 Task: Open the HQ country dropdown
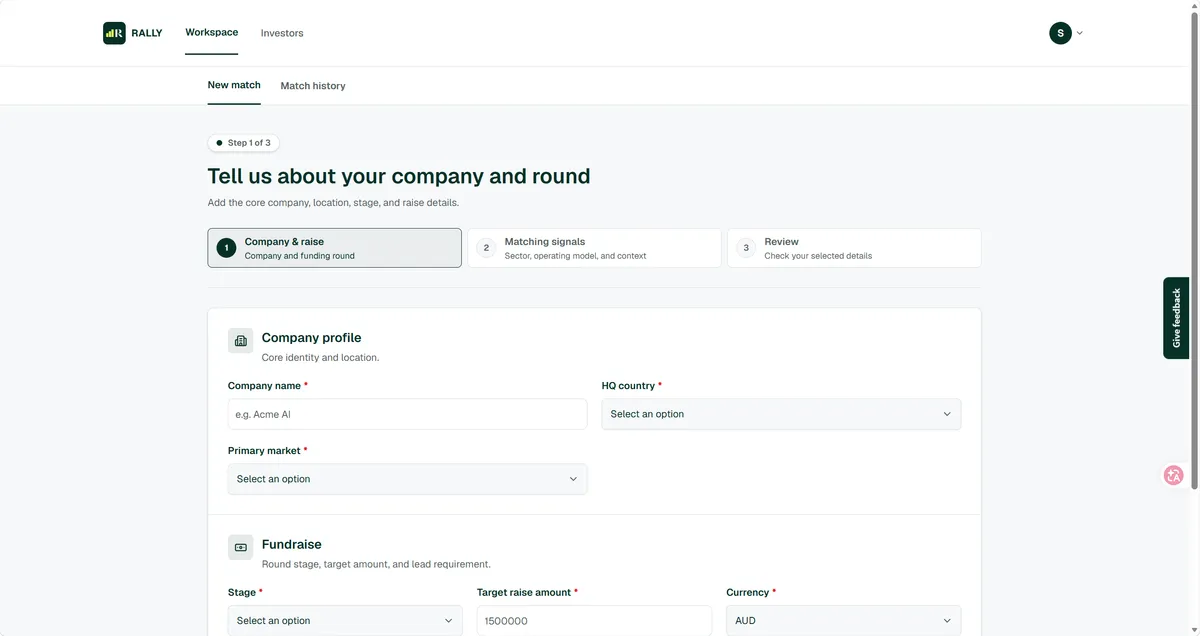point(781,414)
